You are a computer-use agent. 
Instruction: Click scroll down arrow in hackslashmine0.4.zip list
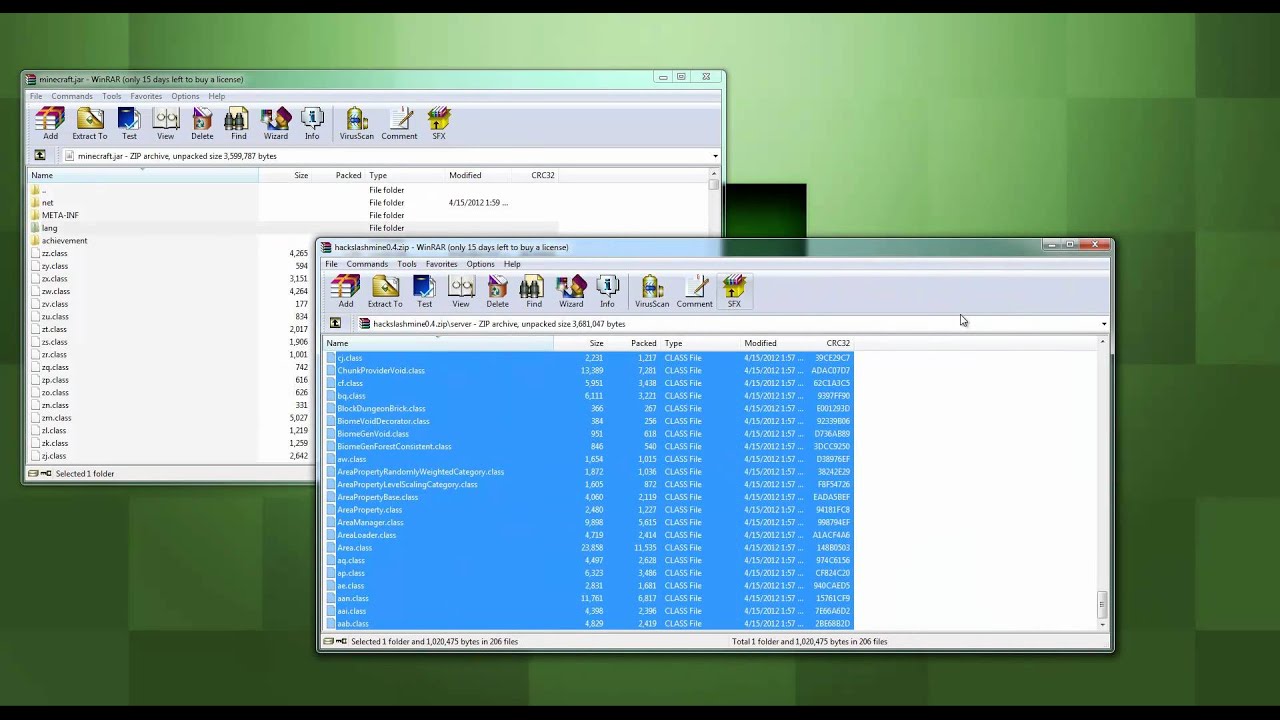1103,624
